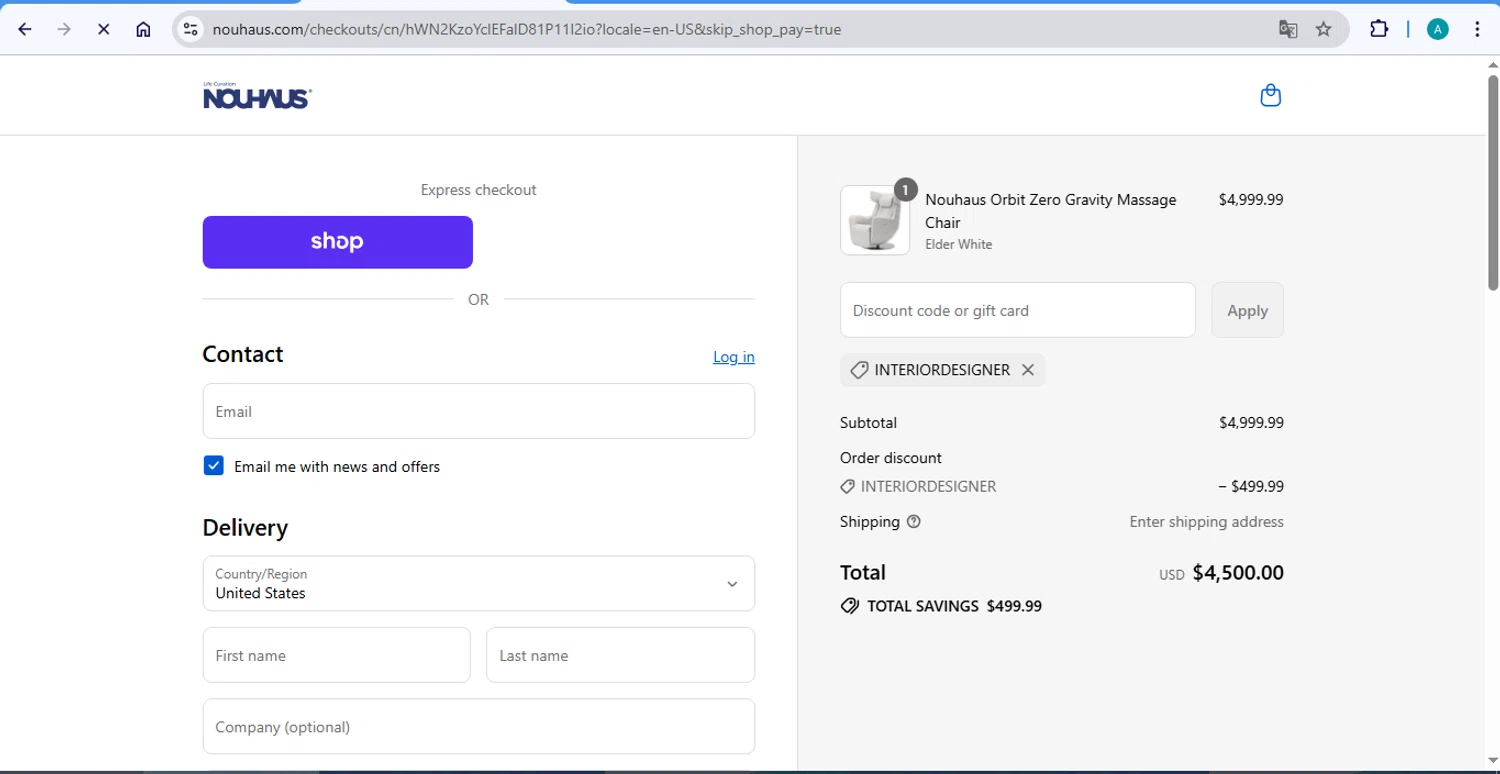Click the translate page icon
This screenshot has width=1500, height=774.
coord(1288,29)
